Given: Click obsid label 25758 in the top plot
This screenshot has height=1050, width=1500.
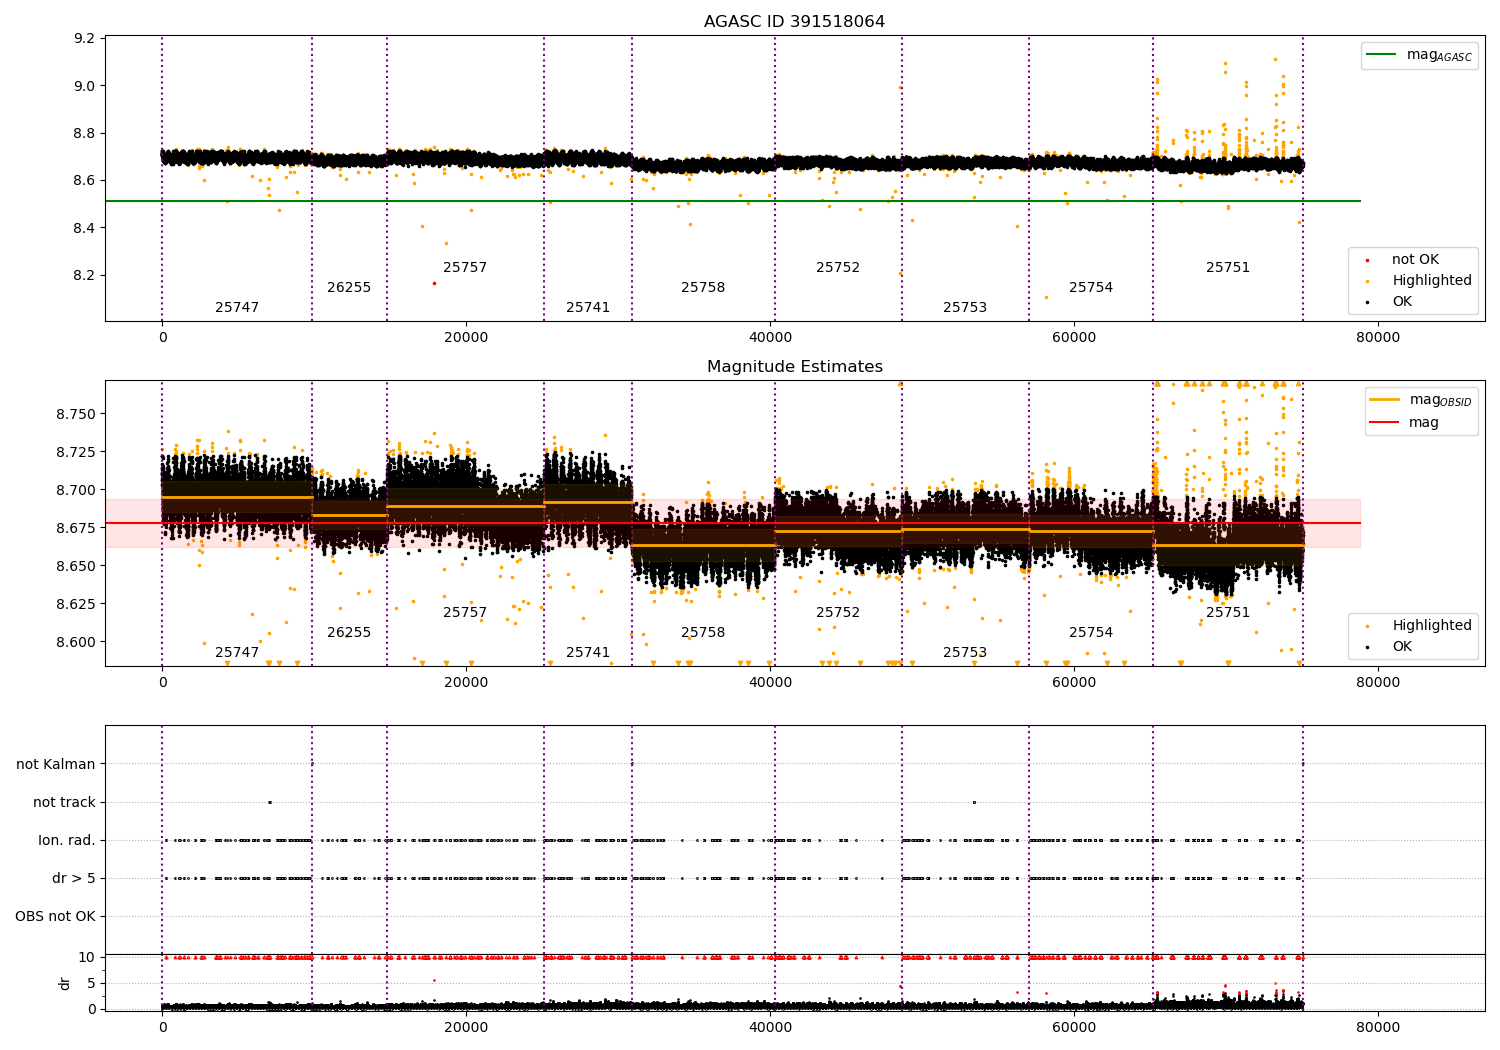Looking at the screenshot, I should click(703, 287).
